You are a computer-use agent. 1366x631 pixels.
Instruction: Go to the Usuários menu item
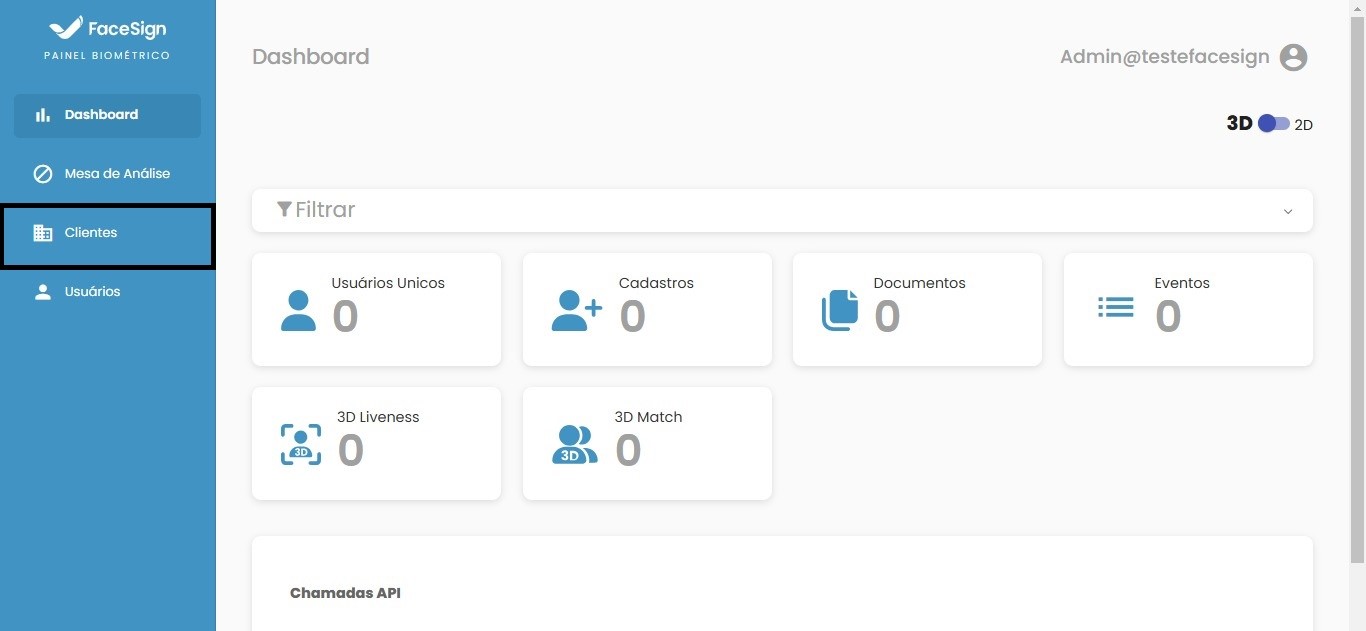[92, 292]
